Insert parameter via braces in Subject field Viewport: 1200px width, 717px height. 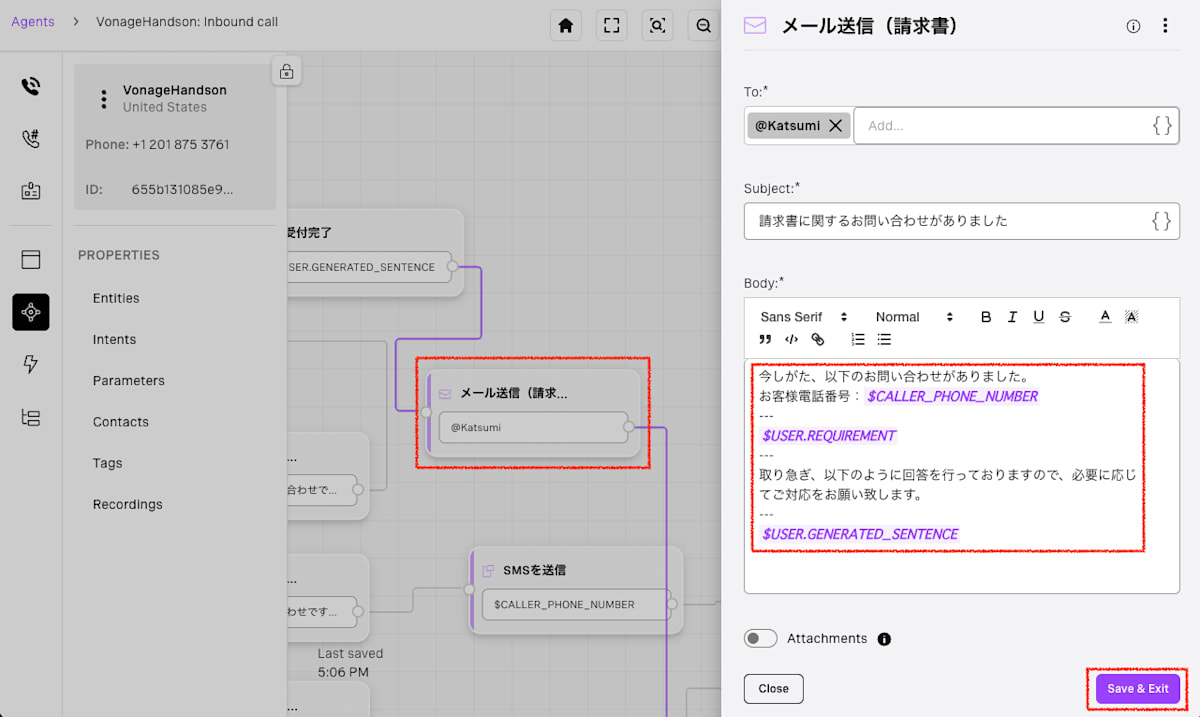pyautogui.click(x=1161, y=221)
